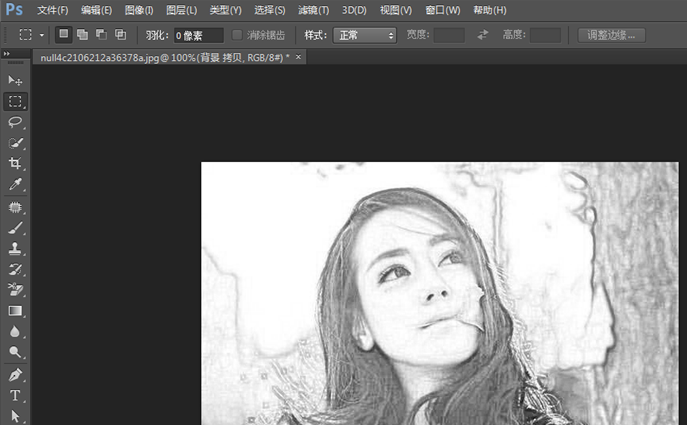Viewport: 687px width, 425px height.
Task: Click the 羽化 feather input field
Action: click(198, 35)
